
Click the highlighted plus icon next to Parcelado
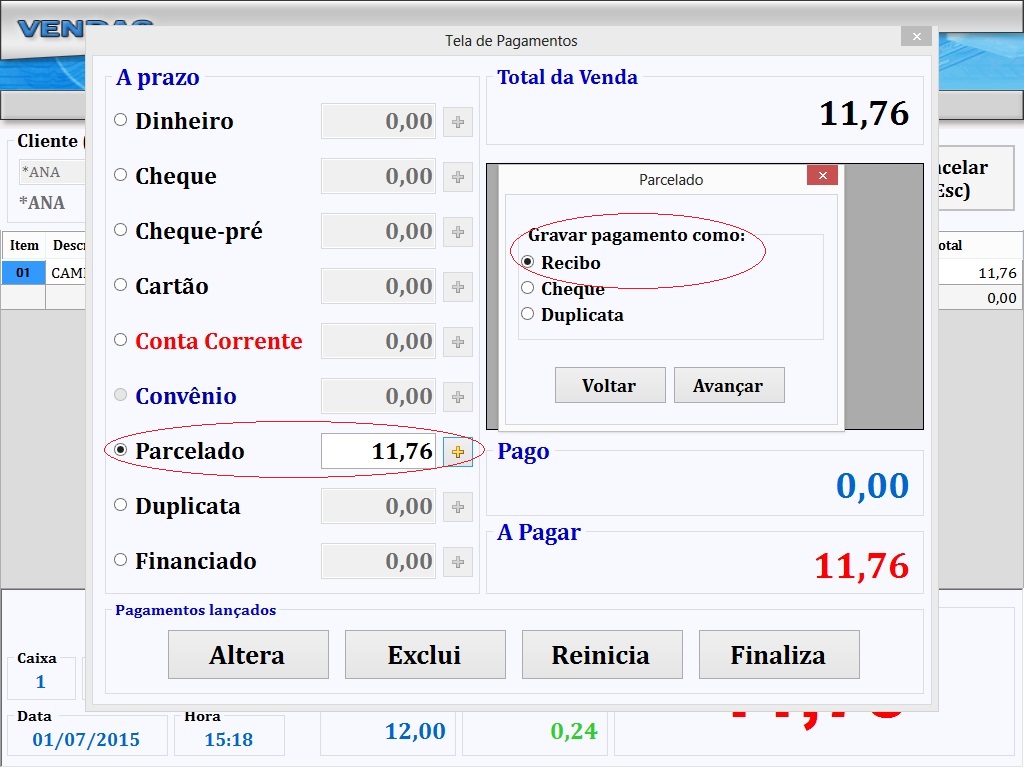click(x=458, y=451)
